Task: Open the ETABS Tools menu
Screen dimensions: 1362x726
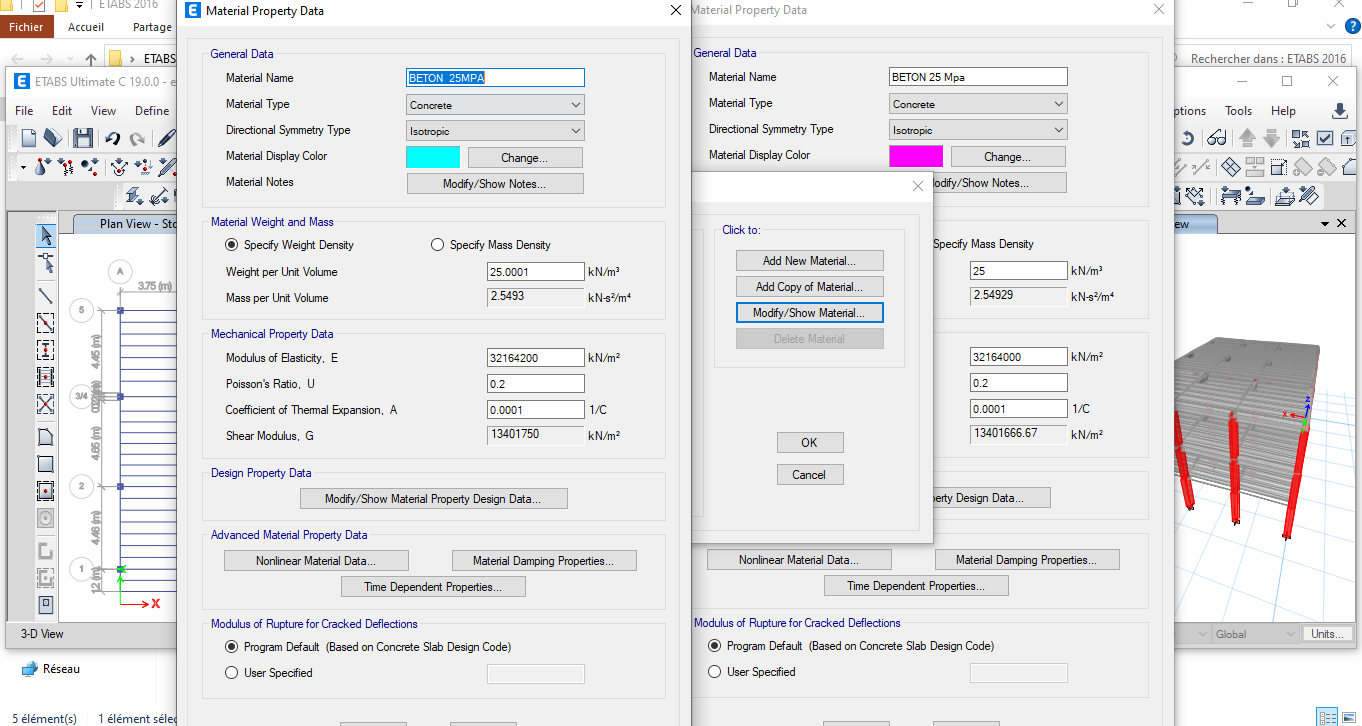Action: pos(1238,111)
